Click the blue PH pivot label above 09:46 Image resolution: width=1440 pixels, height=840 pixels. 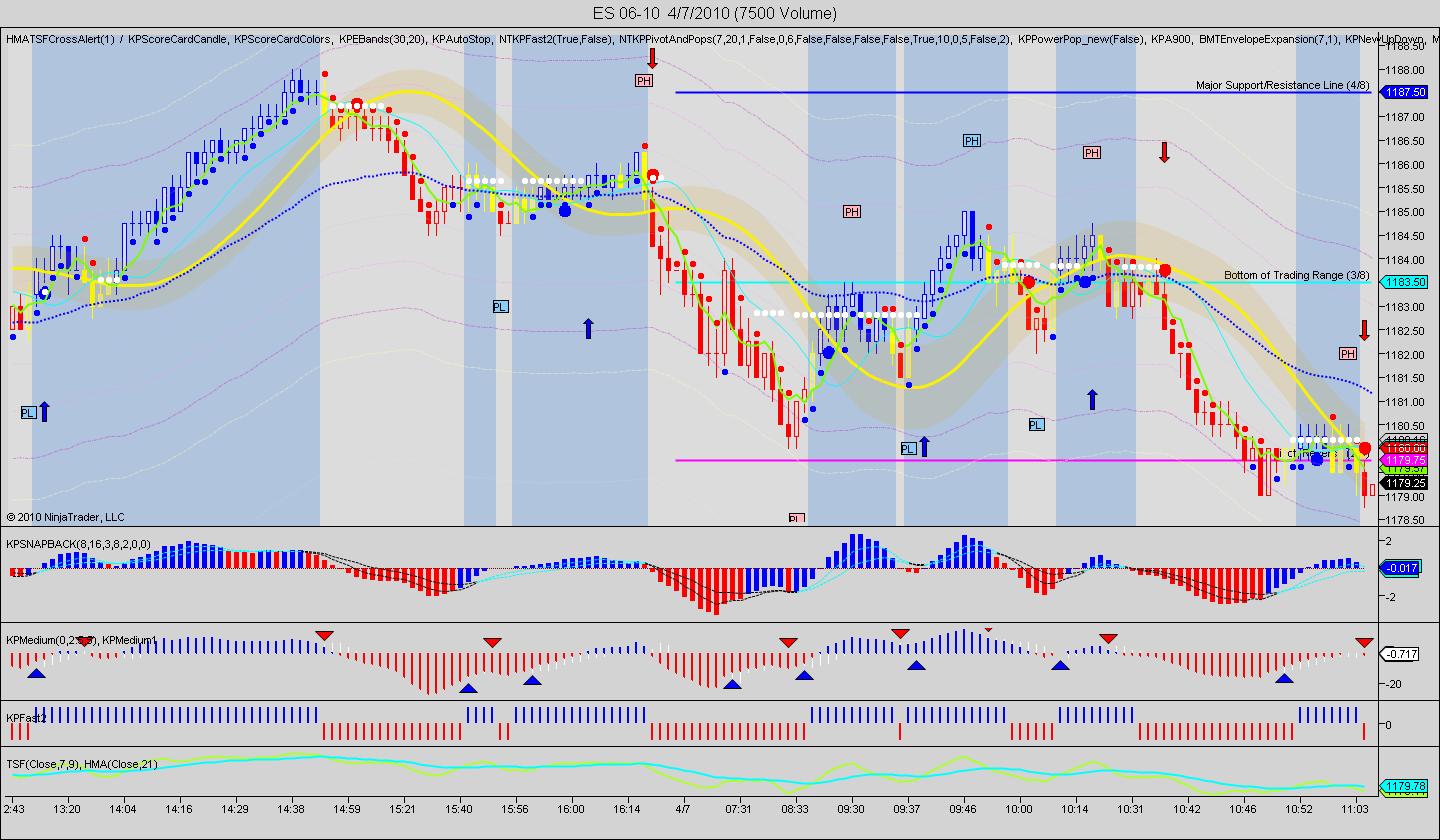point(972,141)
